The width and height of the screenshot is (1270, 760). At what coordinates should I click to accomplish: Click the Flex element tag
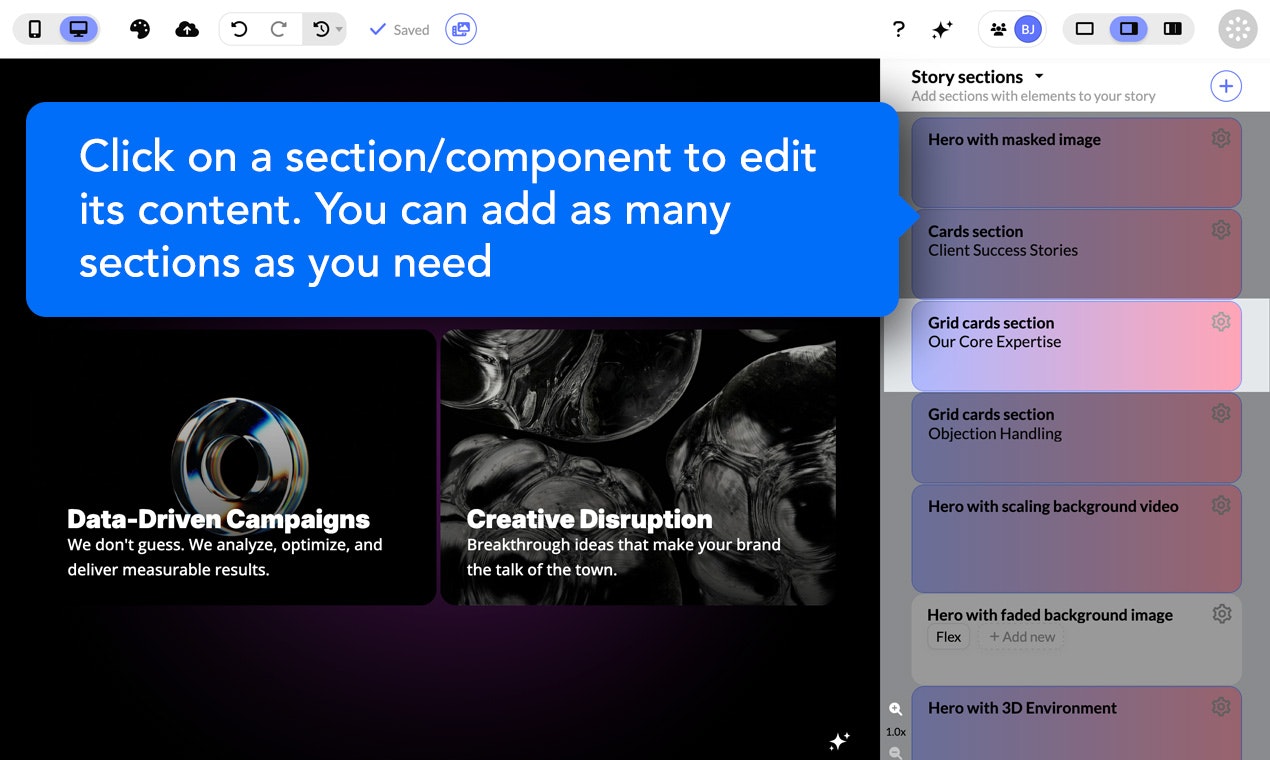click(948, 637)
